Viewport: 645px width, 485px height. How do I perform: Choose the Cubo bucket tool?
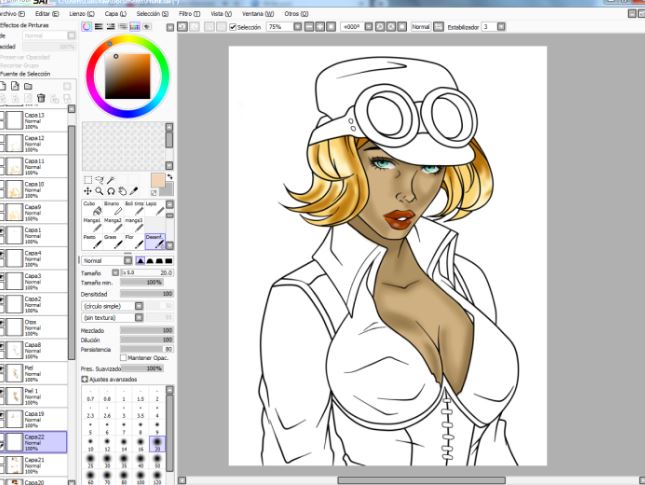[93, 209]
